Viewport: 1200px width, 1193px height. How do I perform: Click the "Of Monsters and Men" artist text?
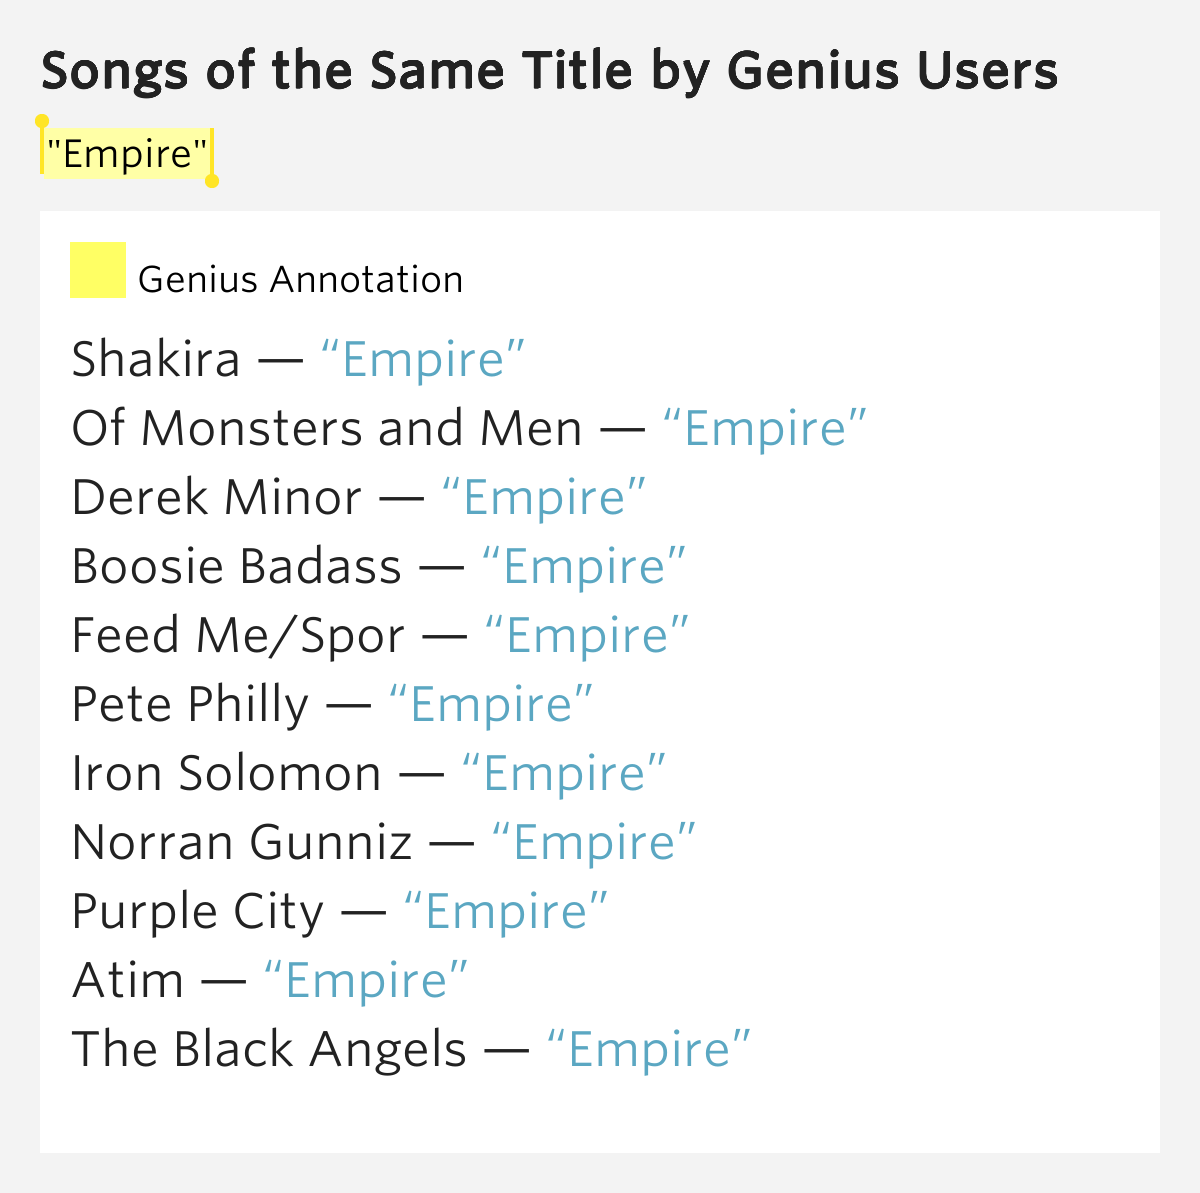[327, 429]
